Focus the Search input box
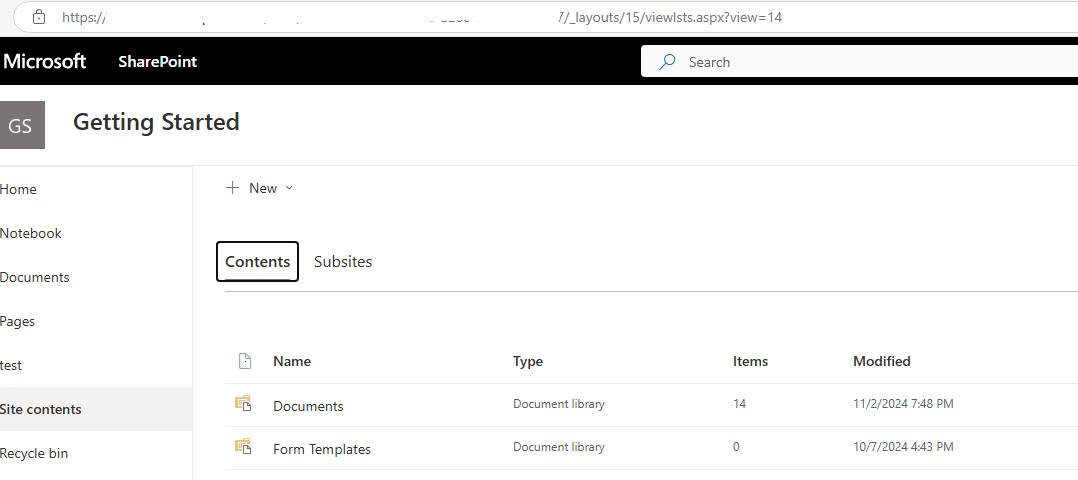The height and width of the screenshot is (480, 1078). [x=859, y=62]
